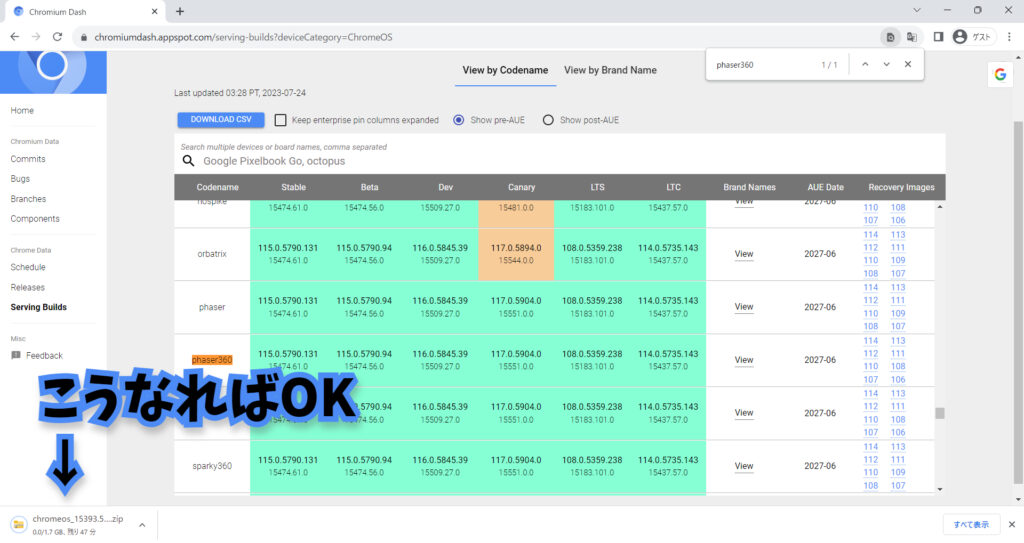Jump to previous find result

click(x=865, y=64)
